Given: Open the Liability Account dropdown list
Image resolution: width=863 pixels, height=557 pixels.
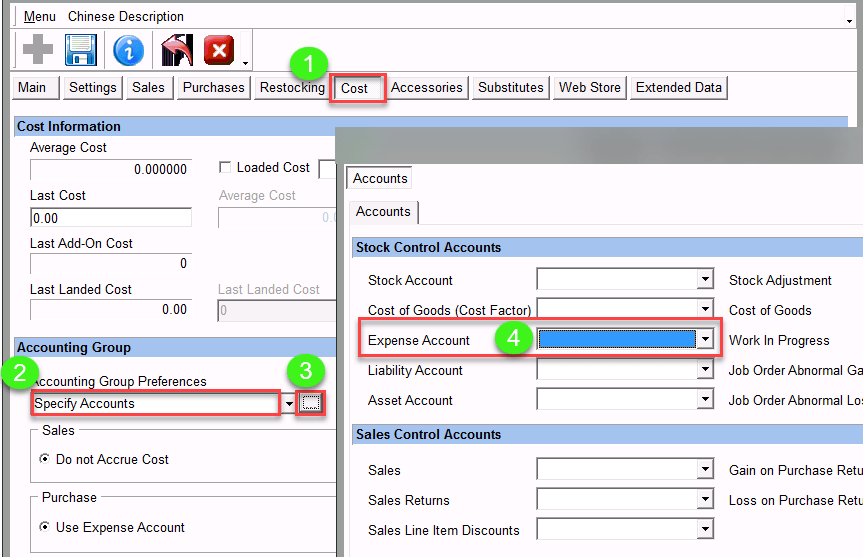Looking at the screenshot, I should point(705,370).
